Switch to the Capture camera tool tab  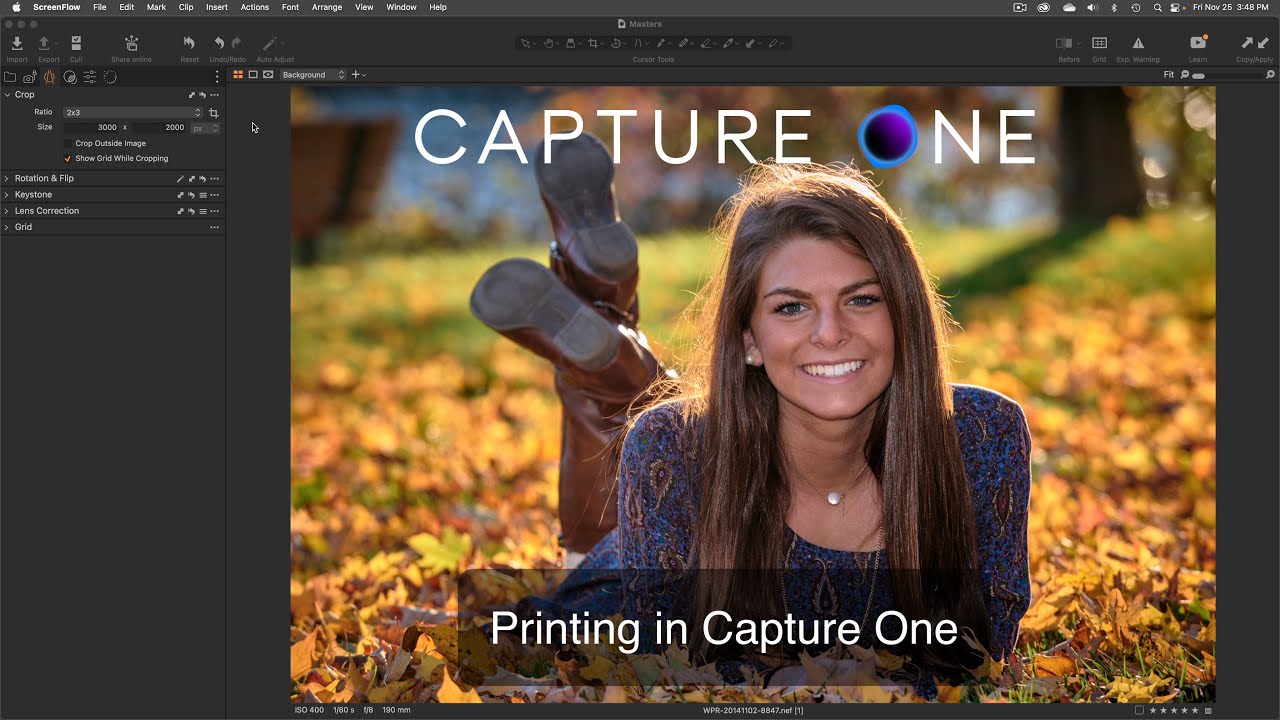click(x=30, y=77)
